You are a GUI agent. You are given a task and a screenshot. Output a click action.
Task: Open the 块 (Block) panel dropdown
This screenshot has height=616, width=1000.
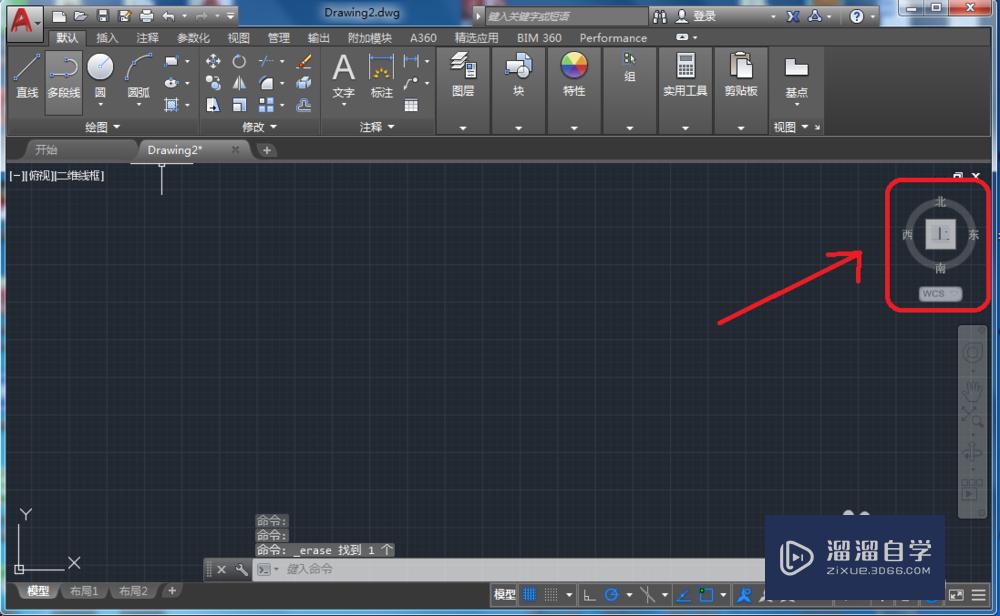pyautogui.click(x=518, y=128)
